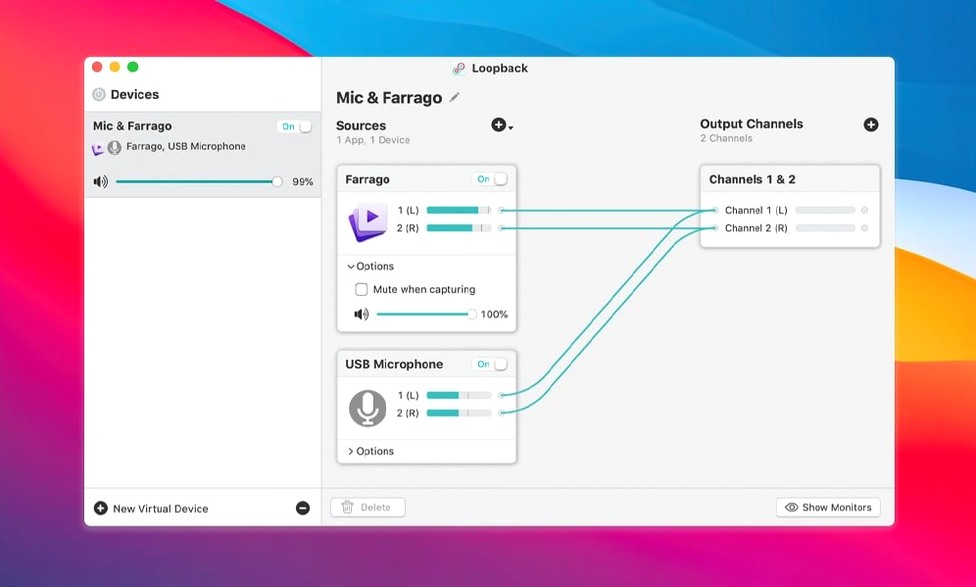Click Channel 1 (L) input connector dot
976x587 pixels.
[715, 210]
